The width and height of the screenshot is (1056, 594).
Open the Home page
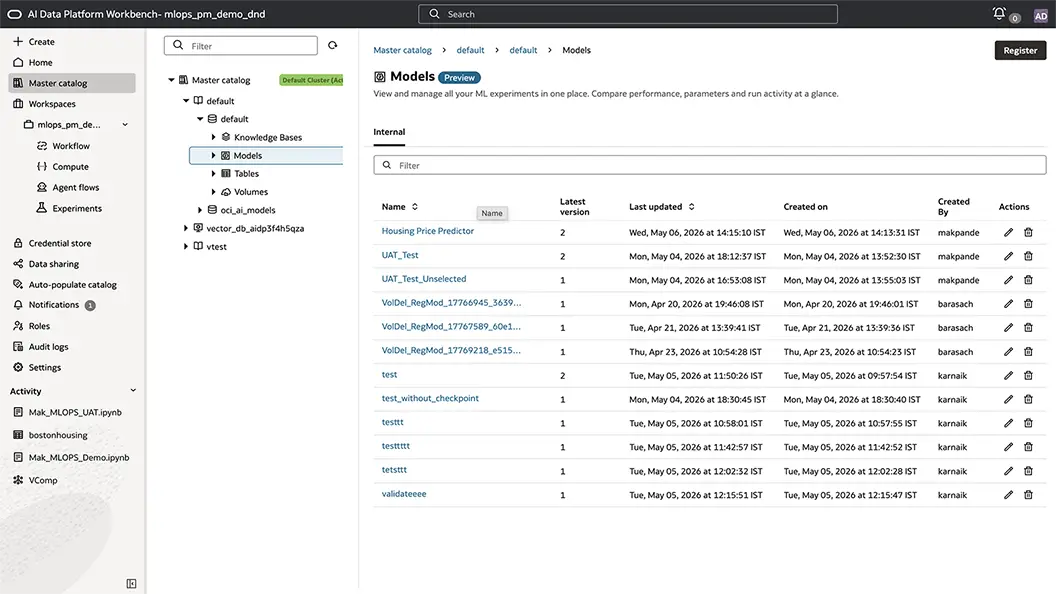tap(40, 62)
